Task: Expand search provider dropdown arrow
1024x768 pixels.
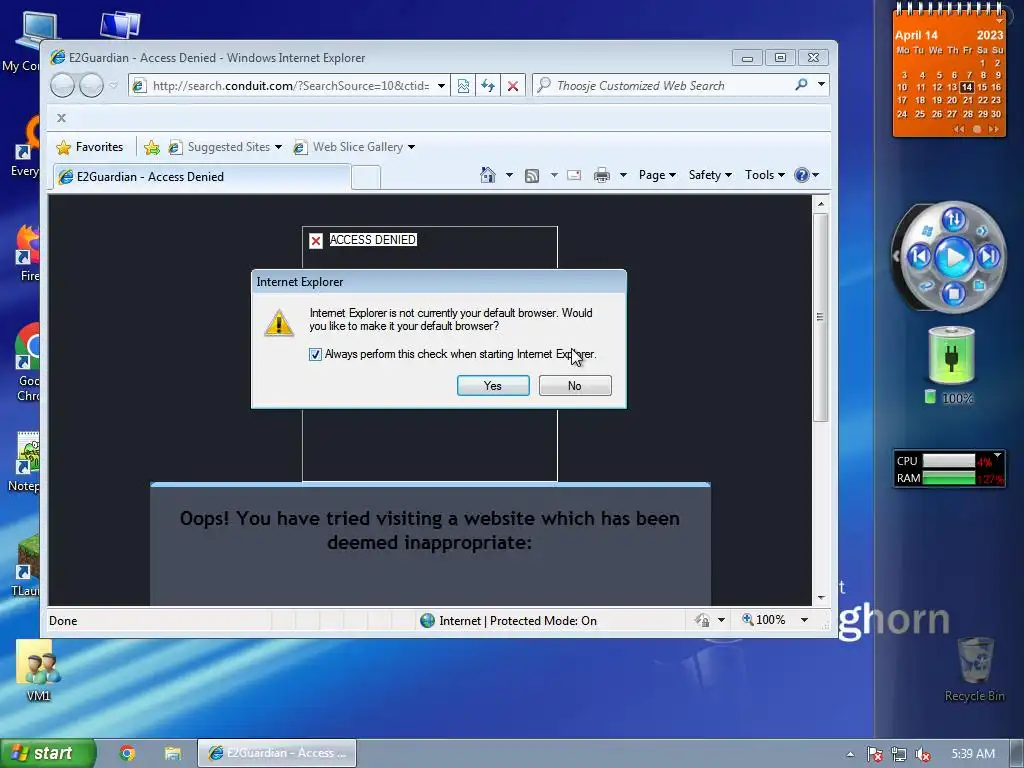Action: coord(821,84)
